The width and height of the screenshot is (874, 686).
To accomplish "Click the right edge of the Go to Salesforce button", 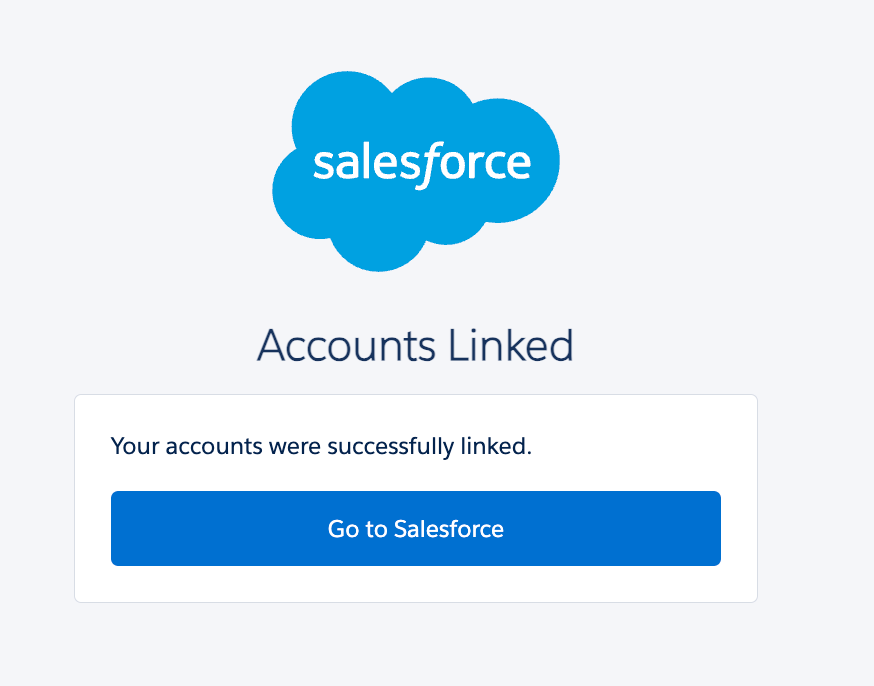I will [x=713, y=529].
